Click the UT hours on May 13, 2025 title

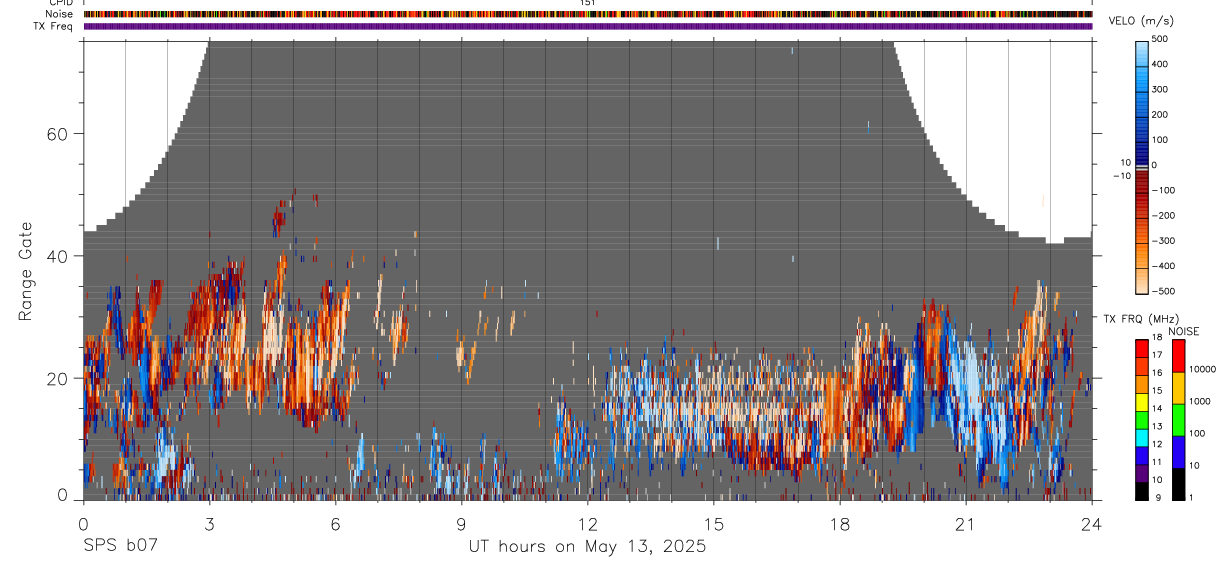click(587, 547)
